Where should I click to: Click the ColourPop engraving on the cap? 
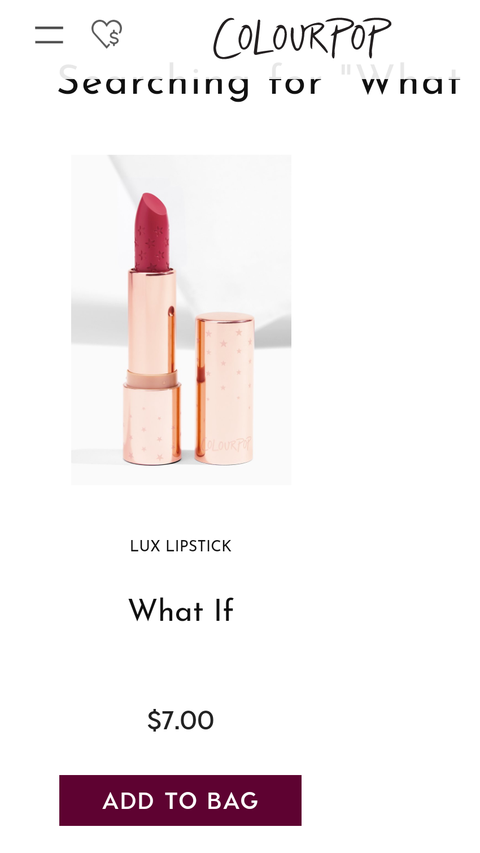(226, 444)
